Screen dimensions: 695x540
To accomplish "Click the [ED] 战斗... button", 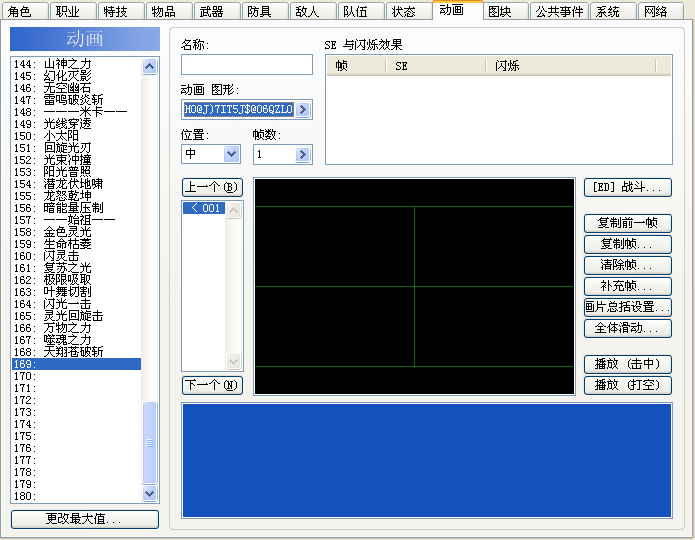I will 628,188.
